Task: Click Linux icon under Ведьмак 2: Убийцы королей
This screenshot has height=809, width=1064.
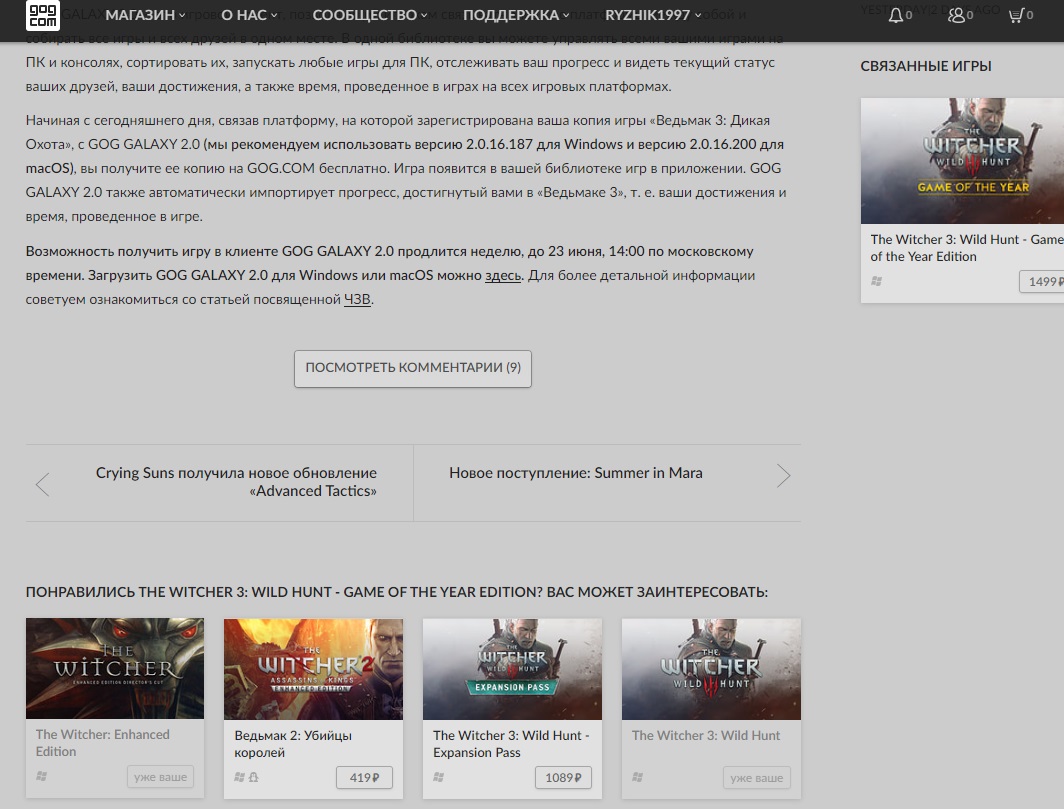Action: (254, 777)
